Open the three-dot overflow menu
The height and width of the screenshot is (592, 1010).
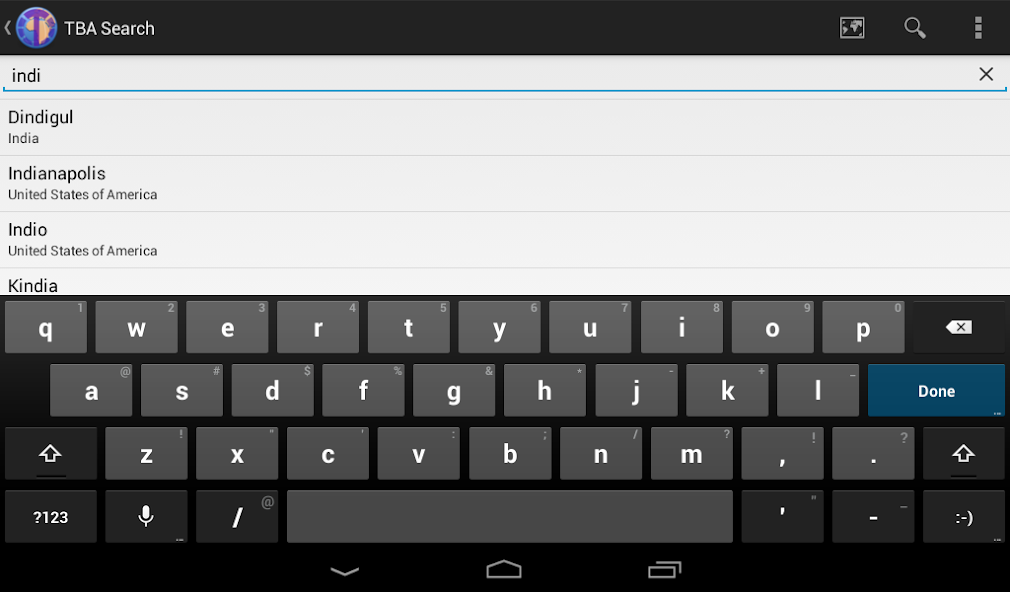tap(978, 28)
